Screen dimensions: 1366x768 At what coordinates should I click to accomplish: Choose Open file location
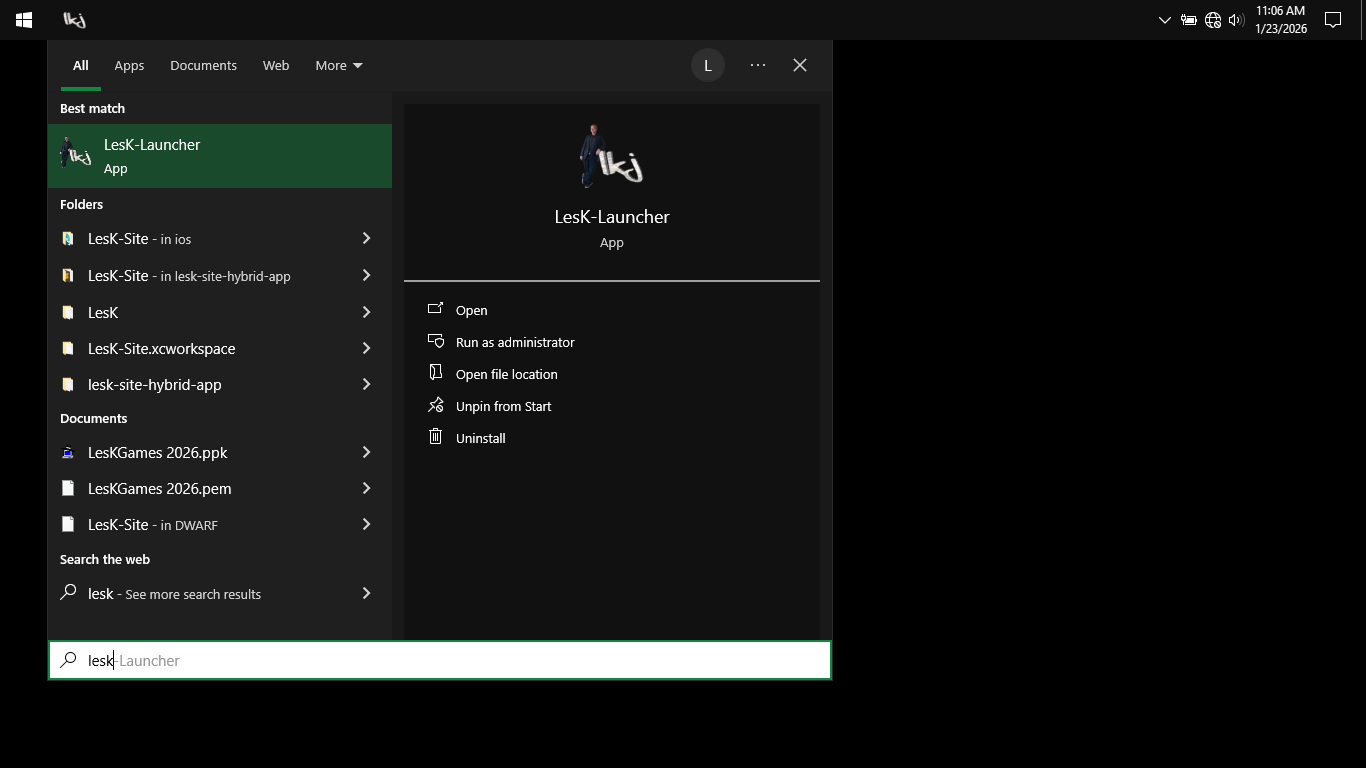(x=506, y=374)
